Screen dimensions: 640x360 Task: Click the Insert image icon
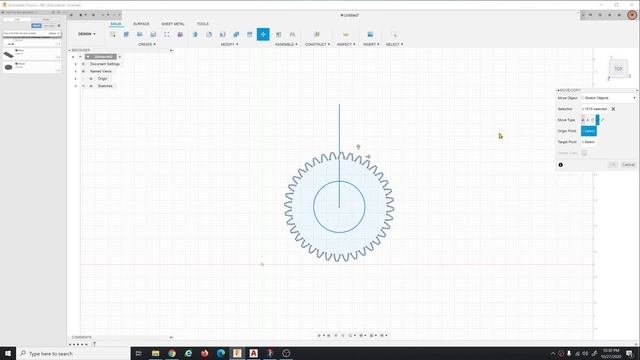pyautogui.click(x=370, y=35)
